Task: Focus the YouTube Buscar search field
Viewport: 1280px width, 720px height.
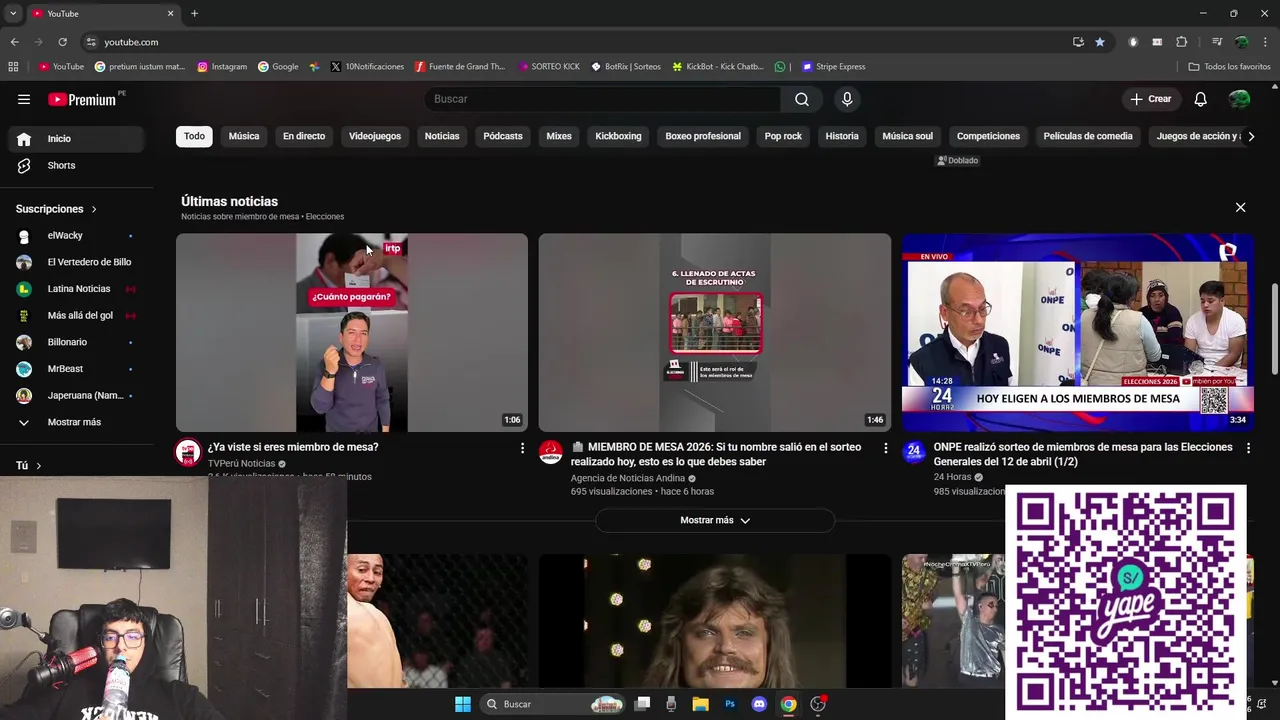Action: [603, 99]
